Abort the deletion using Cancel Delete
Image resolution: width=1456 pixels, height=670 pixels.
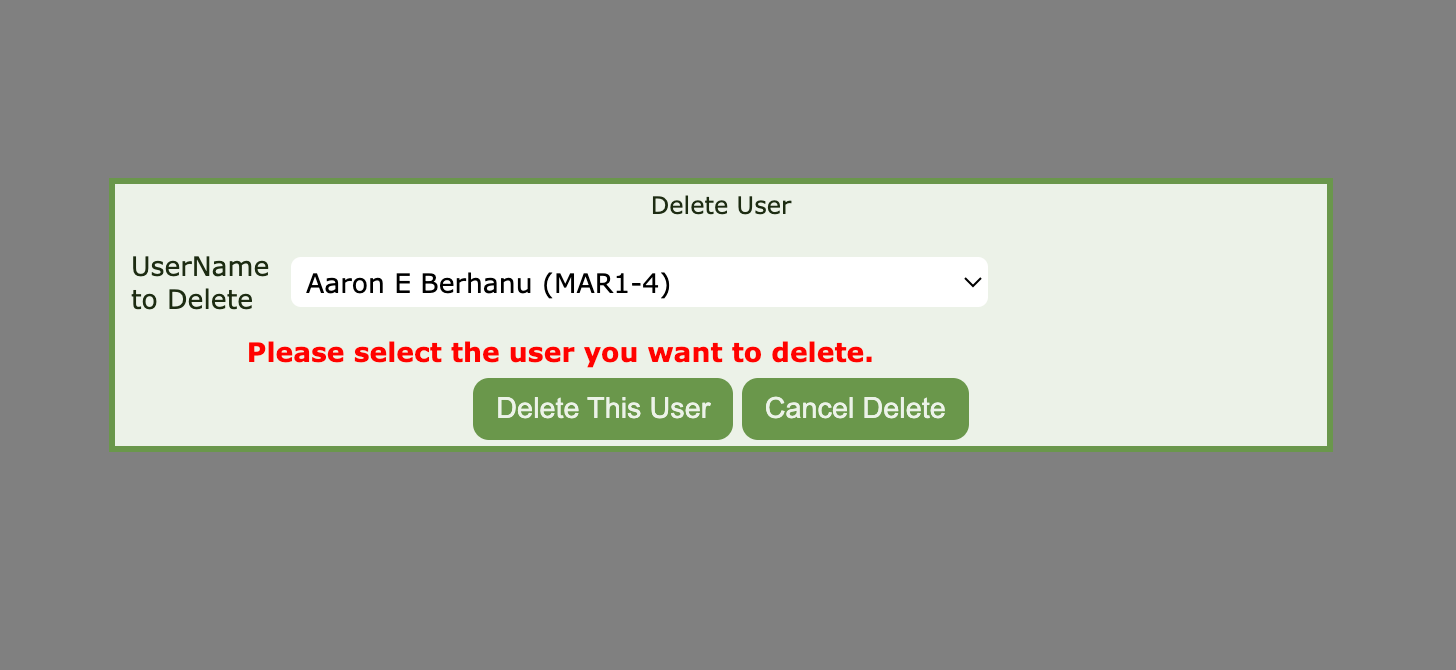pos(855,408)
